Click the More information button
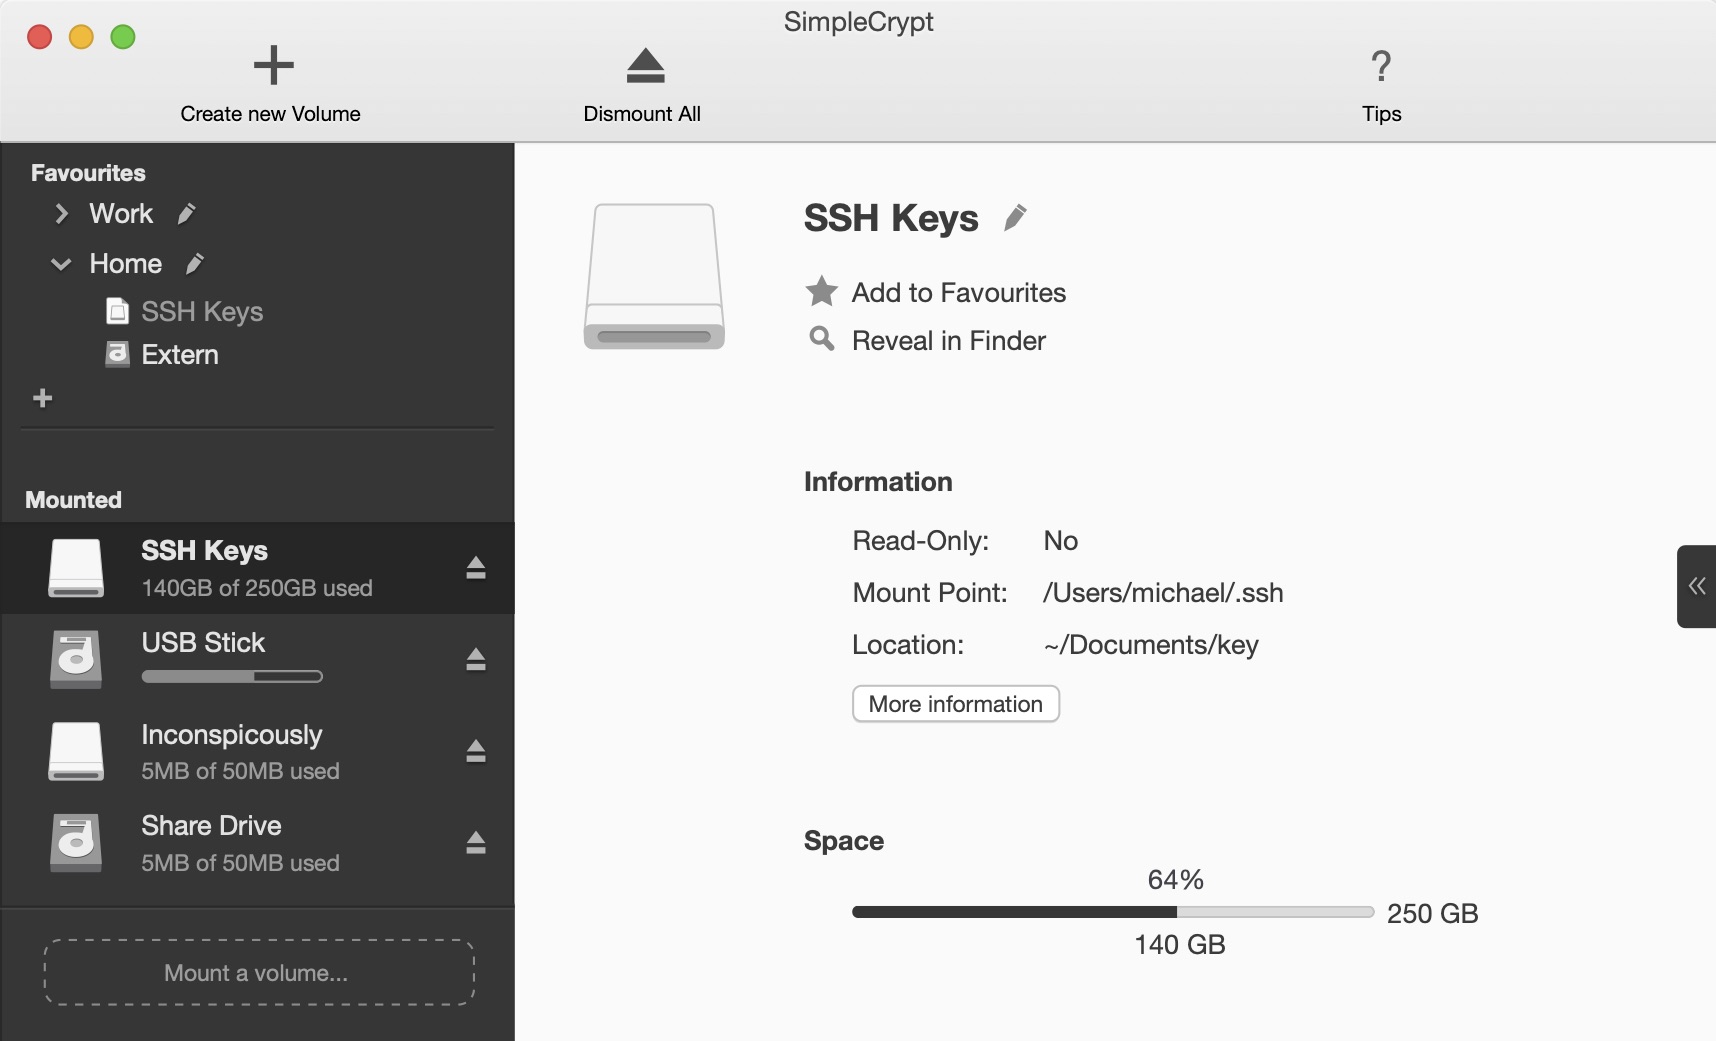This screenshot has width=1716, height=1041. [956, 704]
